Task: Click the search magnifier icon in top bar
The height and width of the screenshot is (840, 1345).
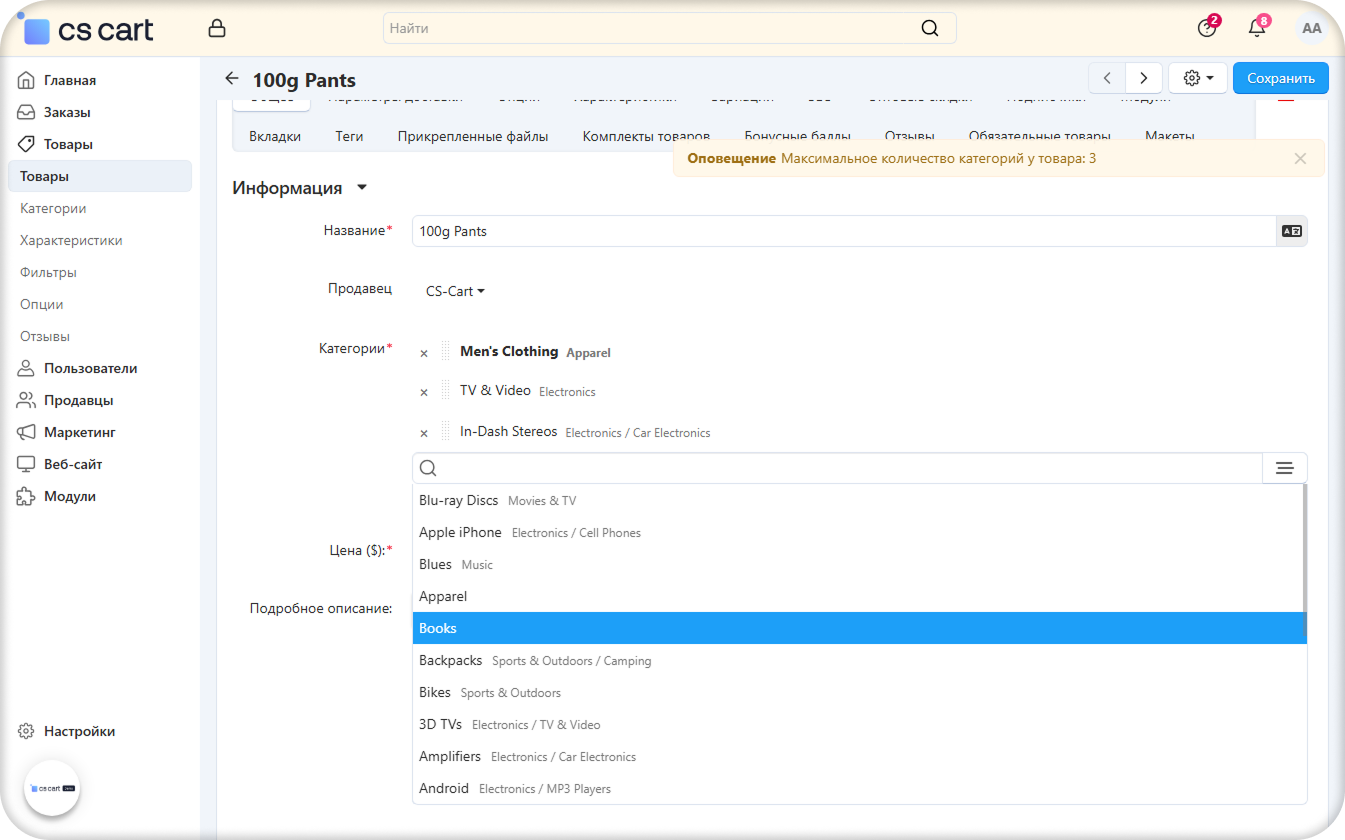Action: pyautogui.click(x=929, y=29)
